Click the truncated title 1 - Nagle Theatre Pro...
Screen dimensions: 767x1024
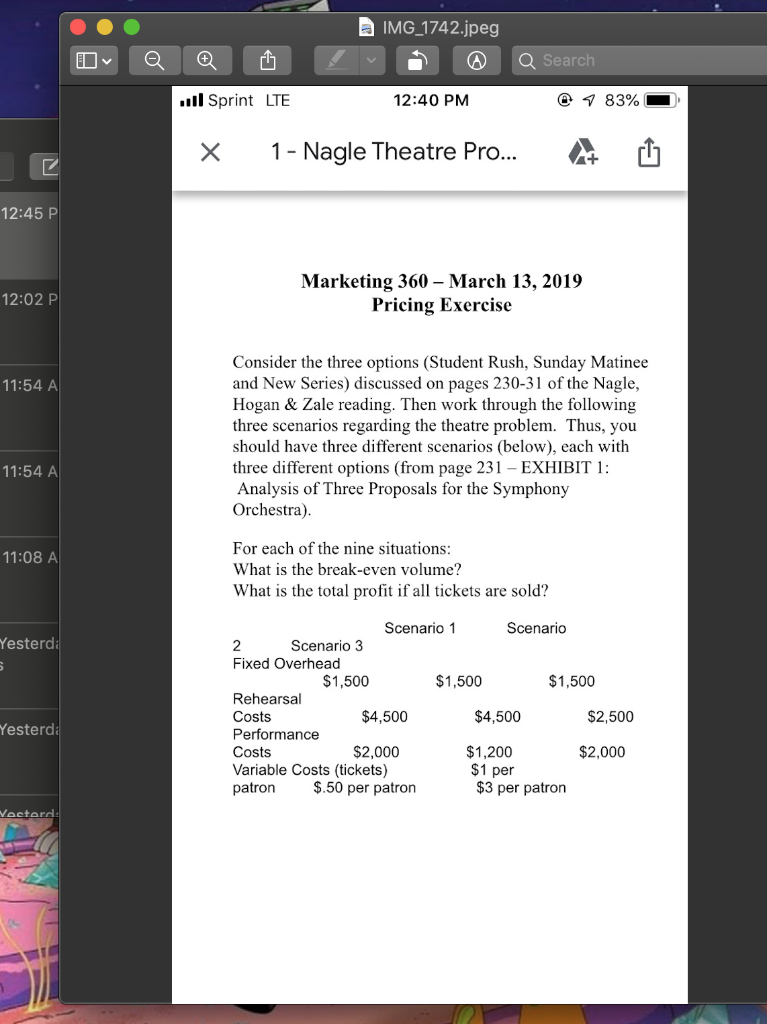[393, 152]
